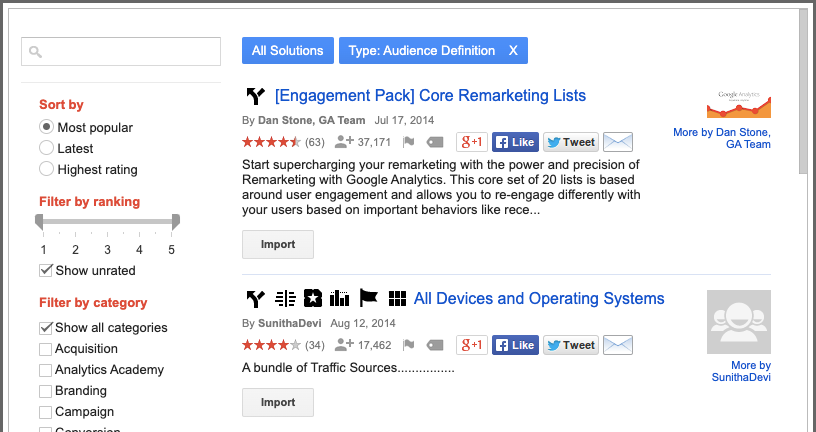Click the (63) ratings count

315,142
